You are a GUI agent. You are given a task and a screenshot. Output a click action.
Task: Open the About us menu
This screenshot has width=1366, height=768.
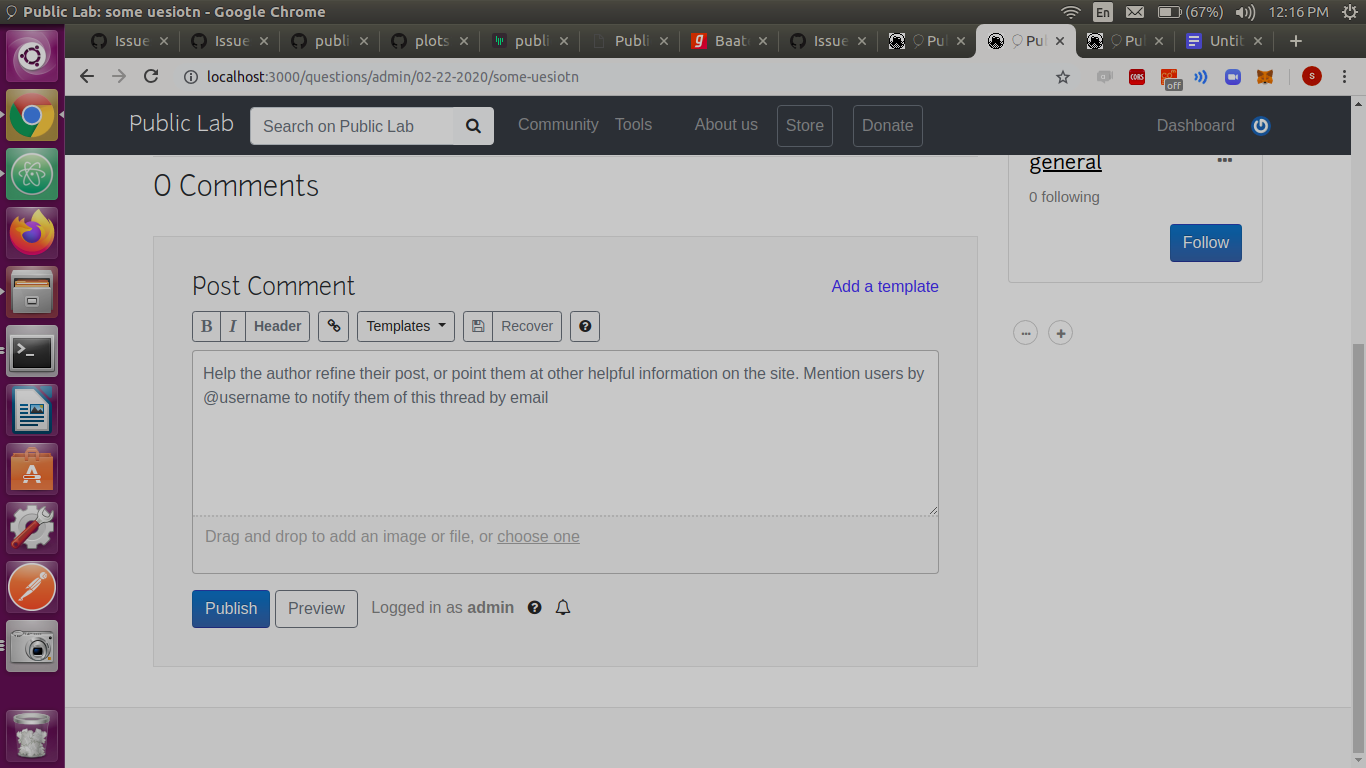pyautogui.click(x=726, y=125)
